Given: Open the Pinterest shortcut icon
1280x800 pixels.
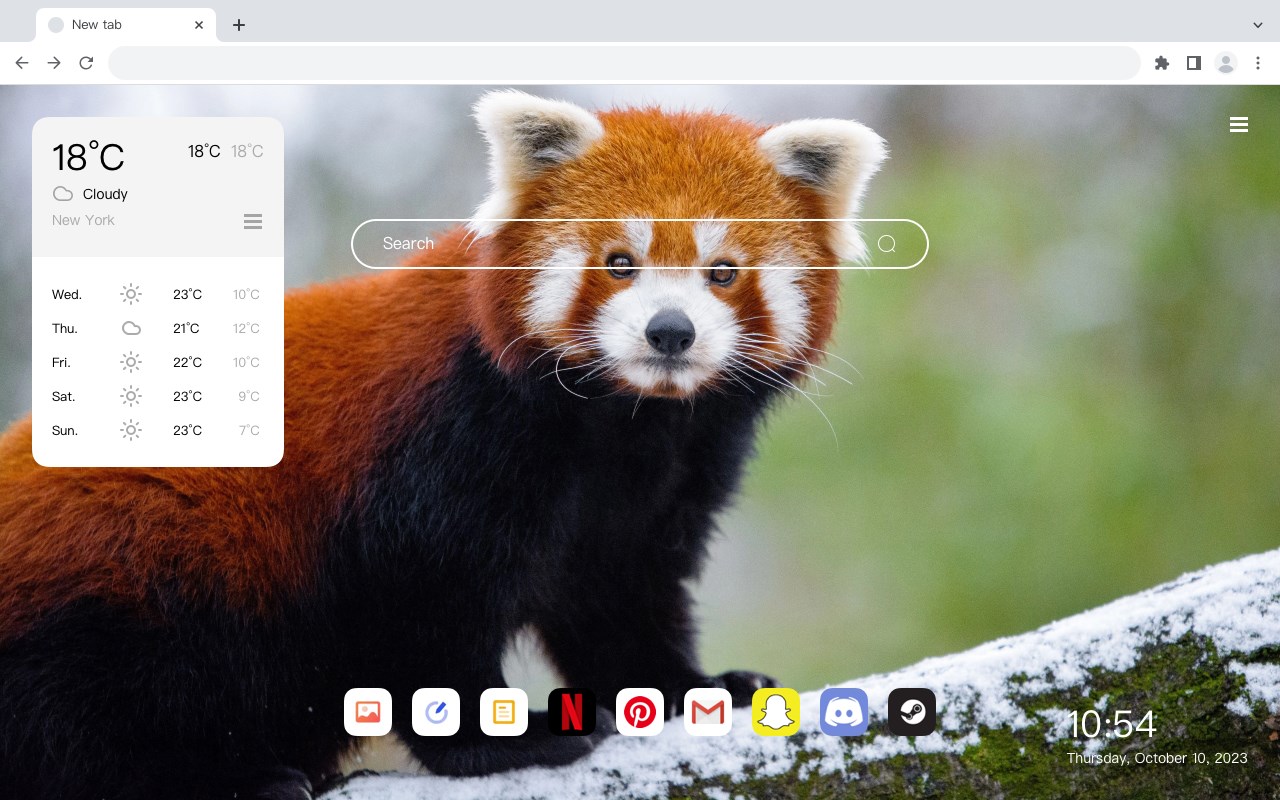Looking at the screenshot, I should click(x=640, y=712).
